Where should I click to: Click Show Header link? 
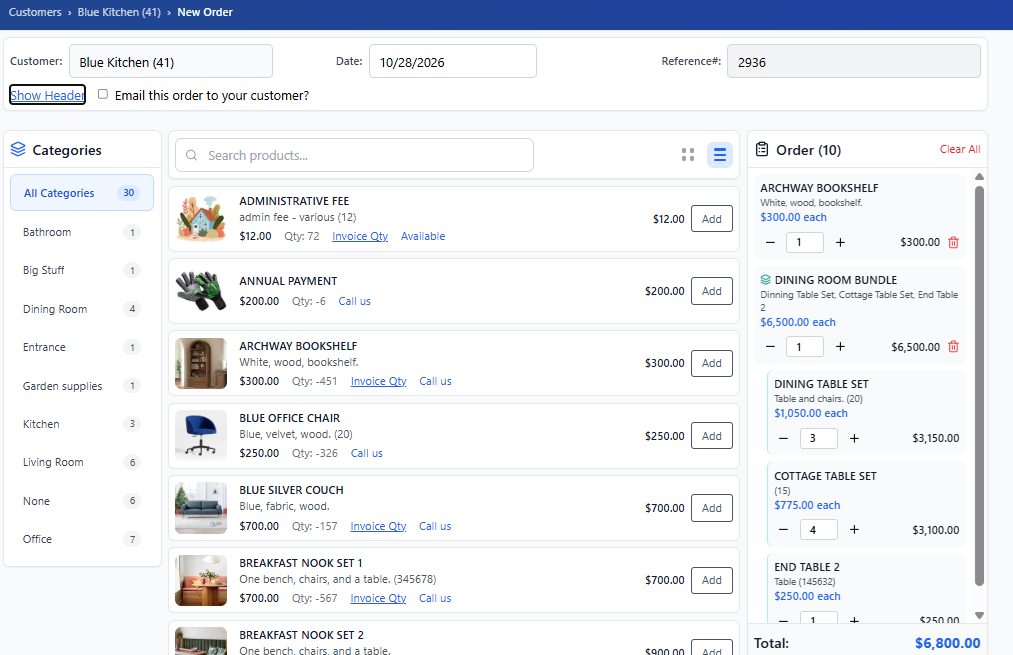(47, 95)
